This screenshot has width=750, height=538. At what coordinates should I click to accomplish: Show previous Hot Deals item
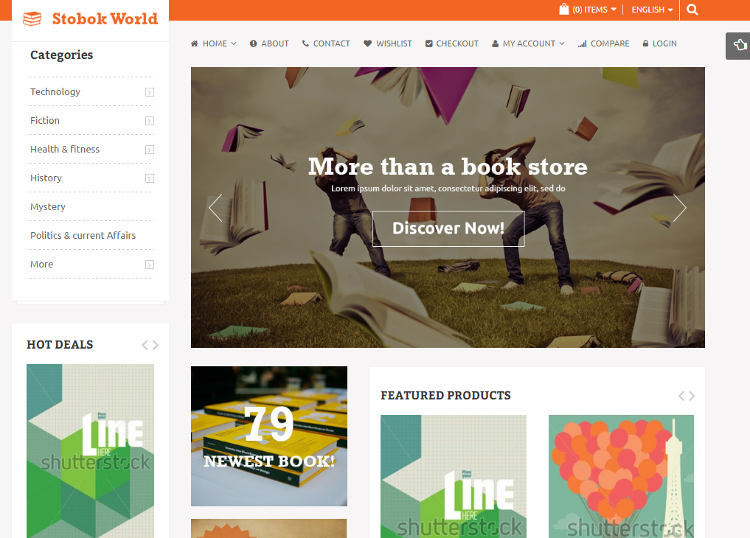[x=145, y=345]
